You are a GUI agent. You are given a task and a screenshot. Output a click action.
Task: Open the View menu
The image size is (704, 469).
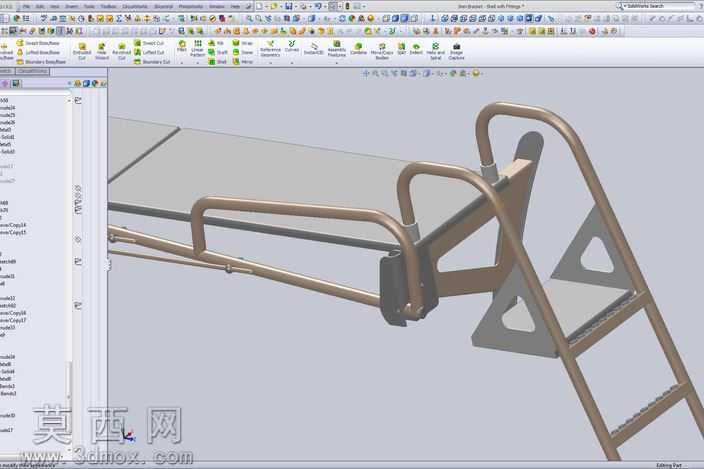(x=55, y=7)
